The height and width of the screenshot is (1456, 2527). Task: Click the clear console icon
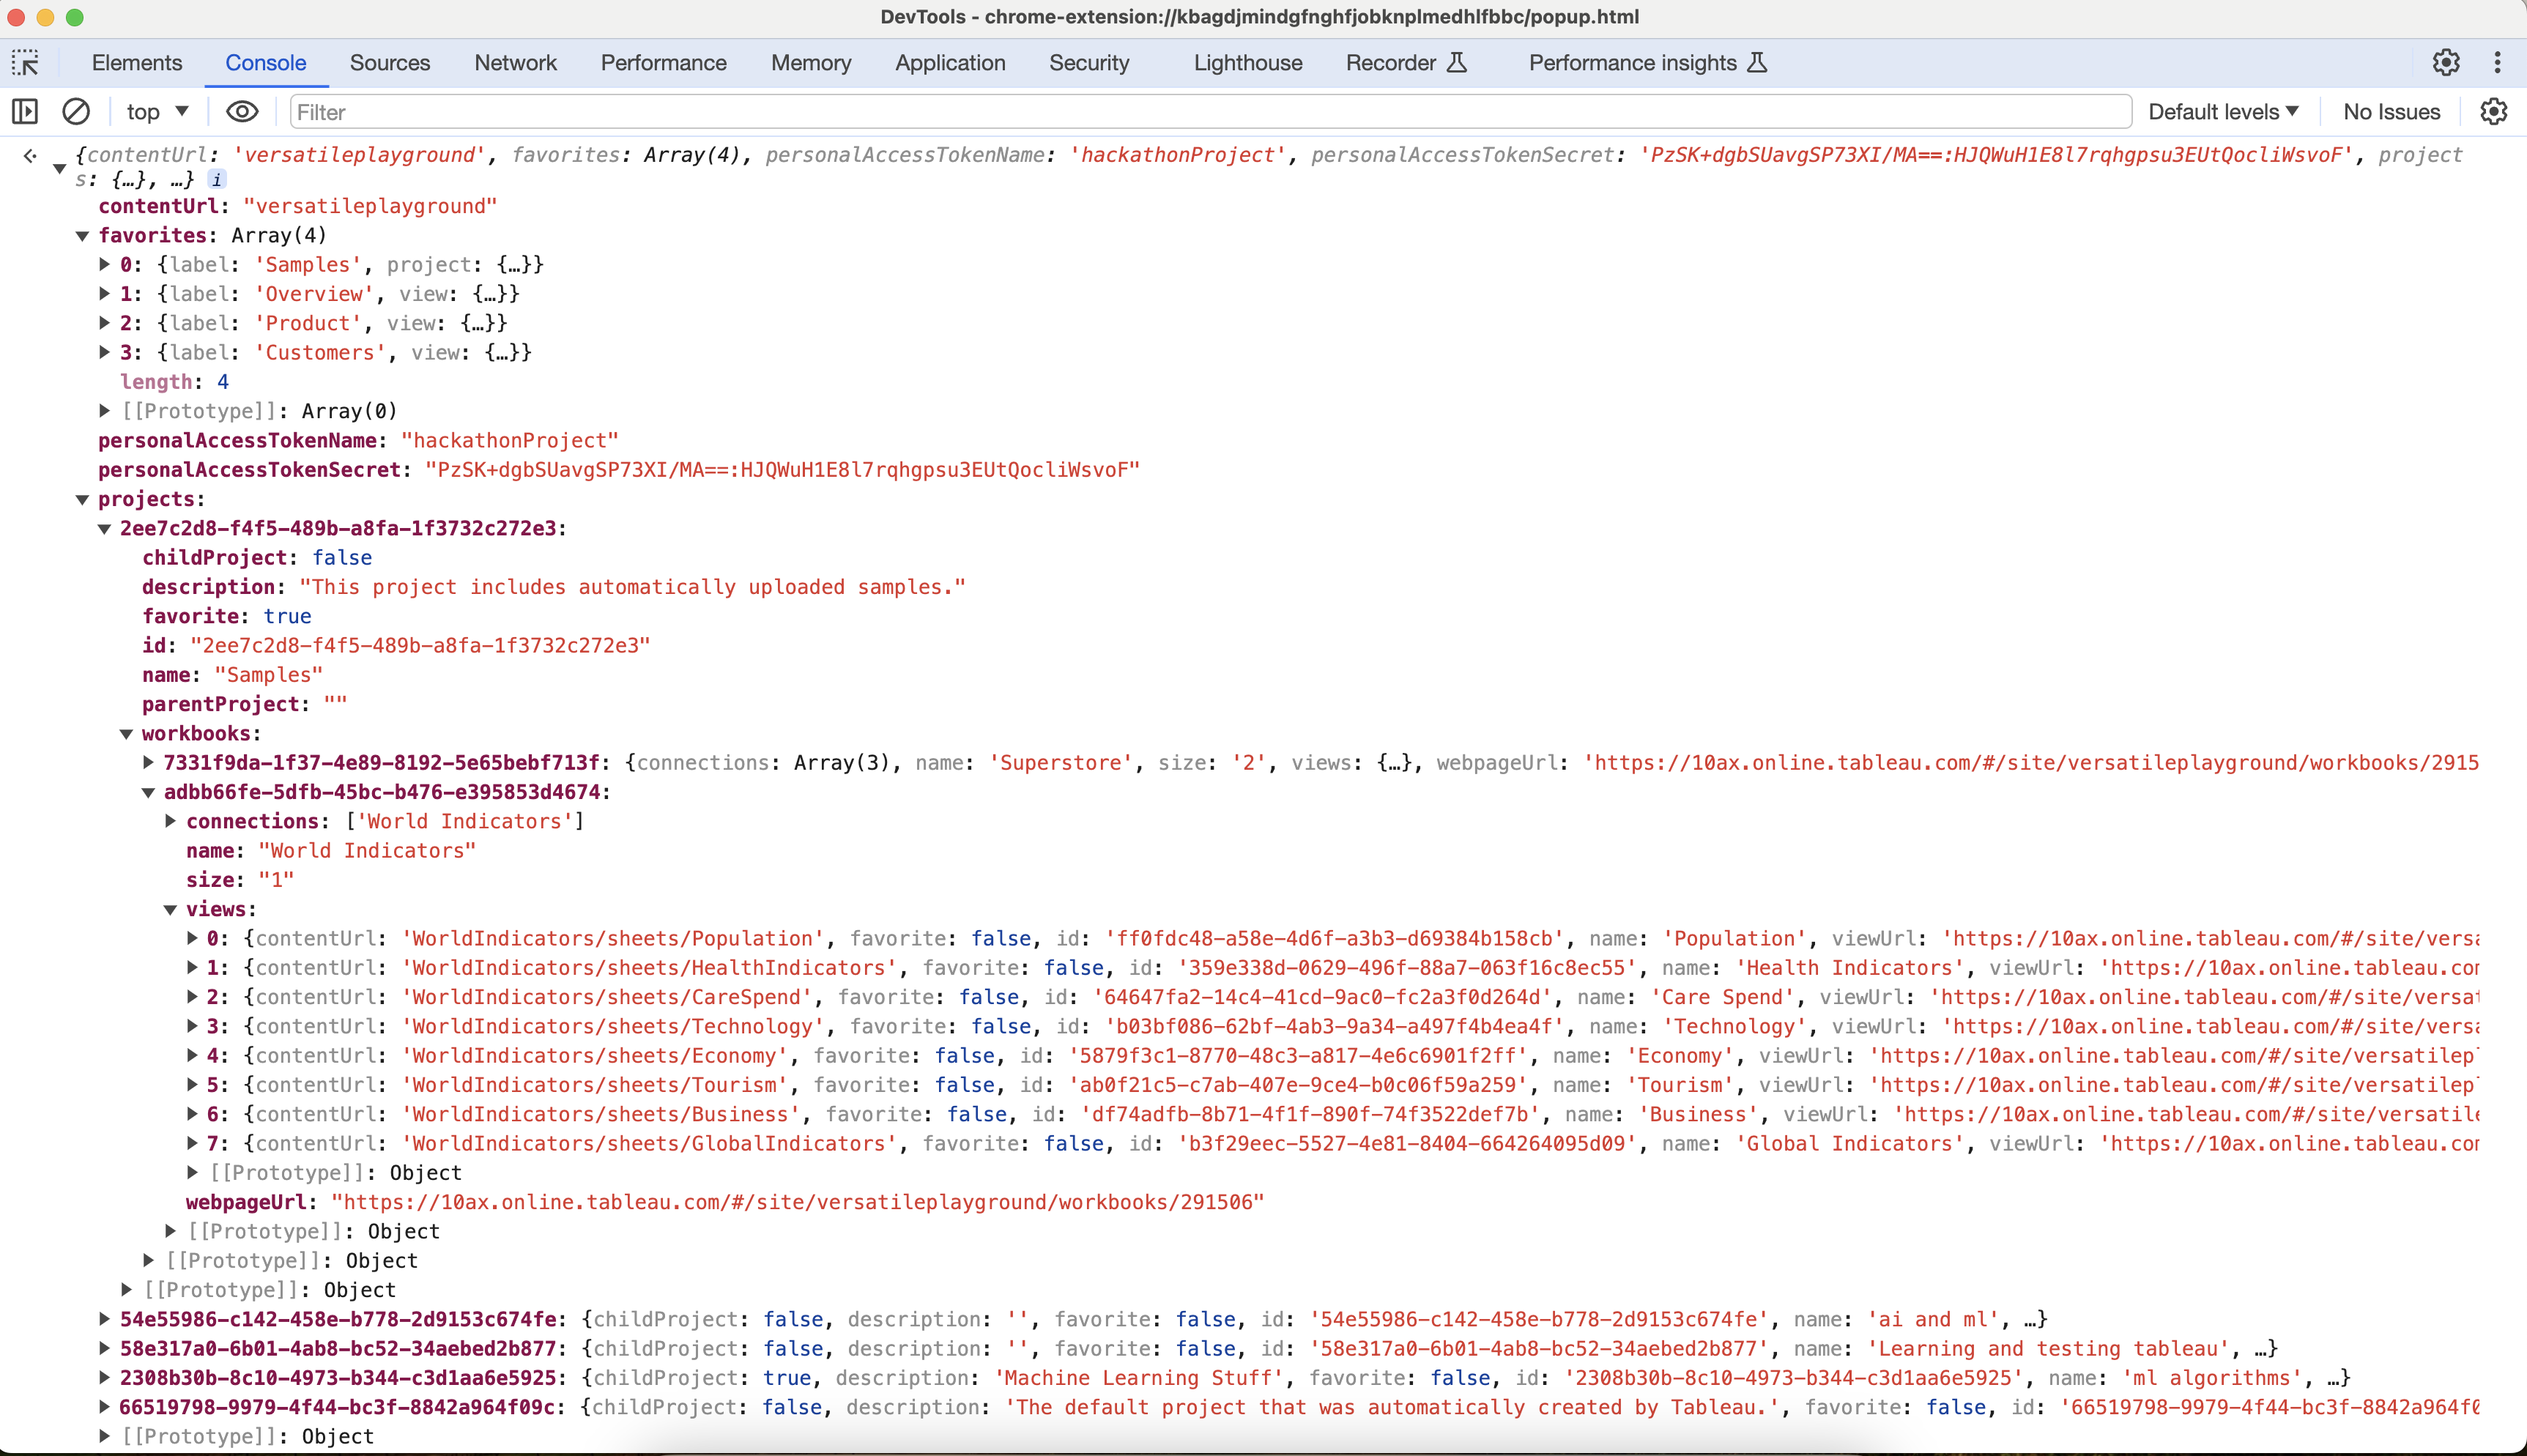[x=76, y=111]
